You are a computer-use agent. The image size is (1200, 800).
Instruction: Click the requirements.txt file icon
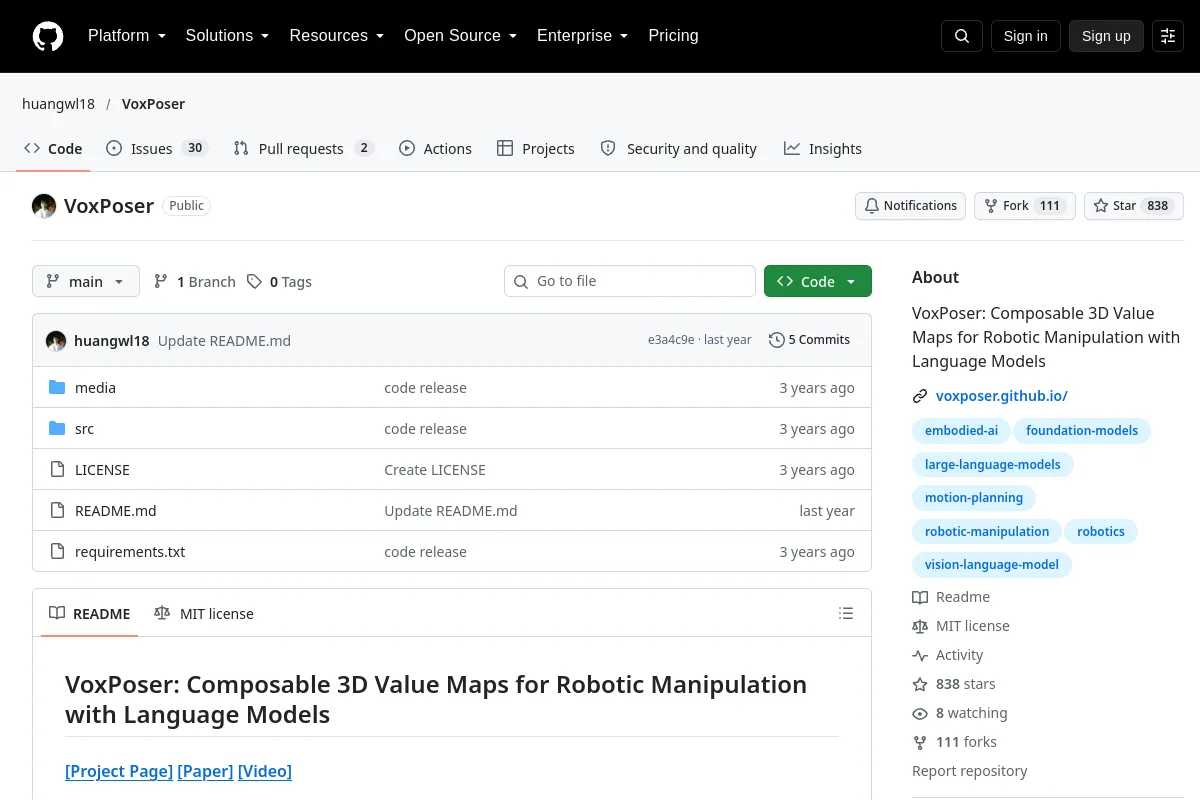point(57,552)
